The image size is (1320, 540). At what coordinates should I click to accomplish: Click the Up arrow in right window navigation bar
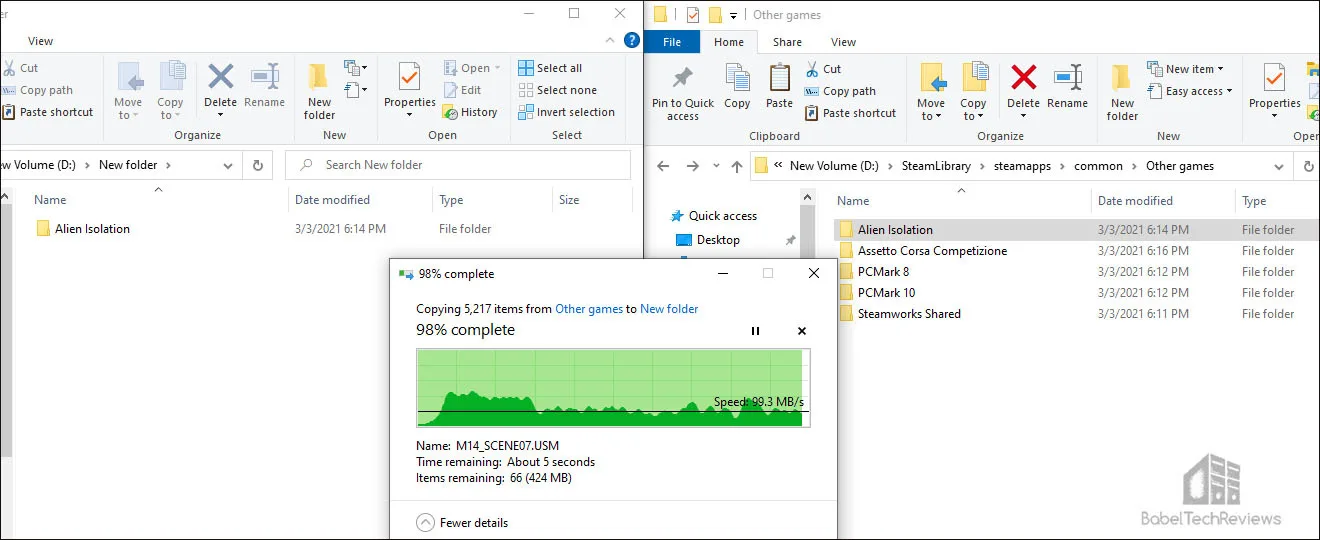tap(735, 166)
